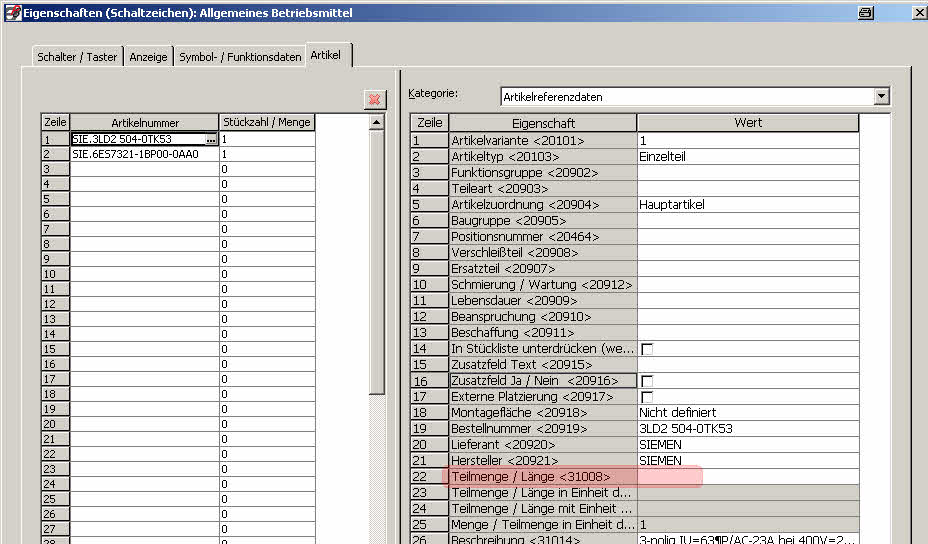Screen dimensions: 928x544
Task: Select 'Teilmenge / Länge in Einheit d...' row
Action: click(543, 492)
